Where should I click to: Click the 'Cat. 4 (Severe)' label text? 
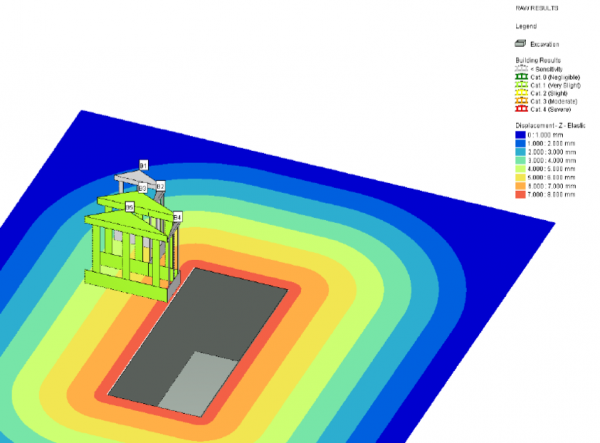551,109
